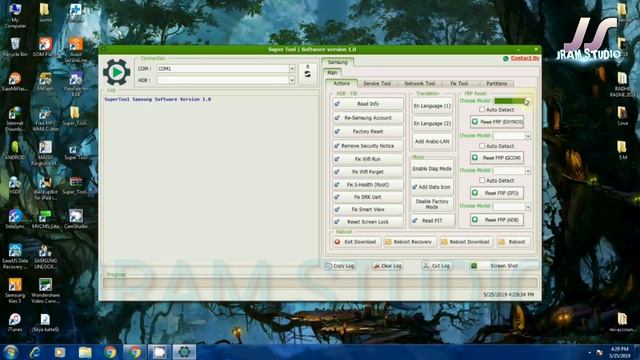Click the Exit Download button

(x=357, y=242)
